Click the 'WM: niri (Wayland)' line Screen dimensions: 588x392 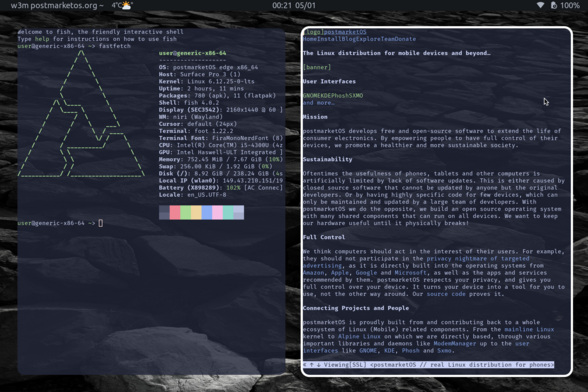click(191, 117)
